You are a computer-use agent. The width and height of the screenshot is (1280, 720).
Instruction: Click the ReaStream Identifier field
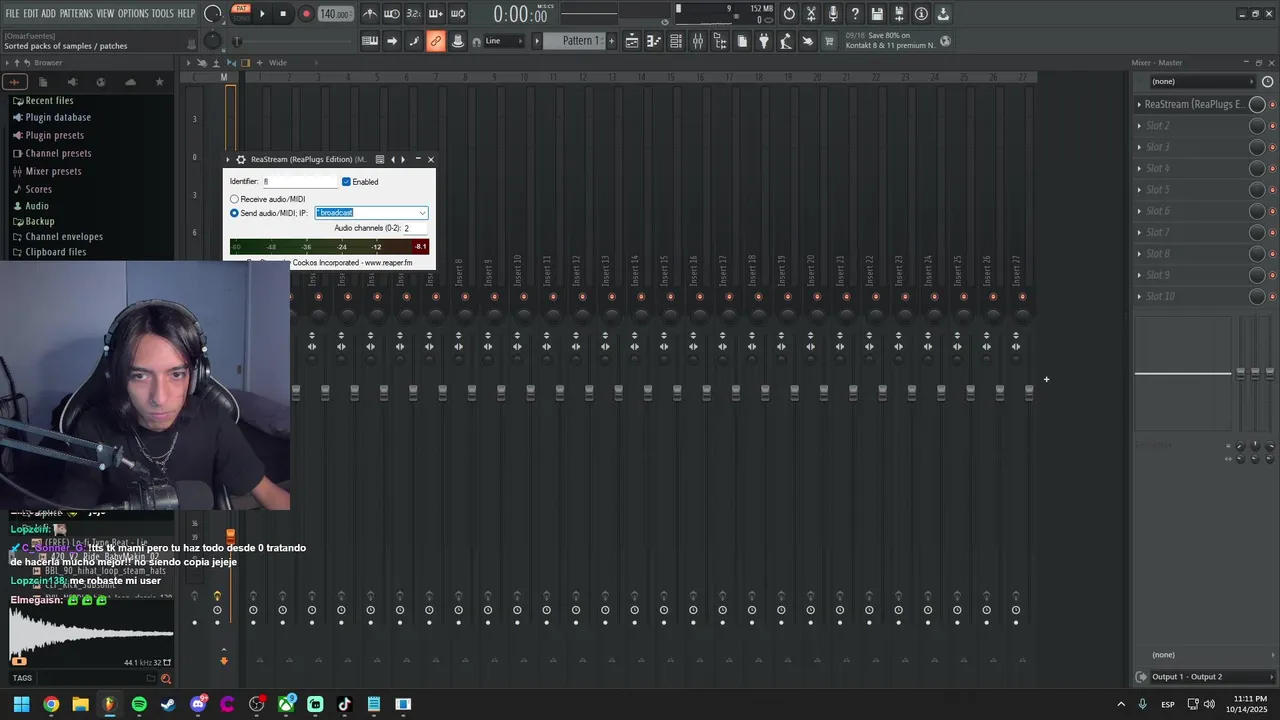(x=300, y=182)
